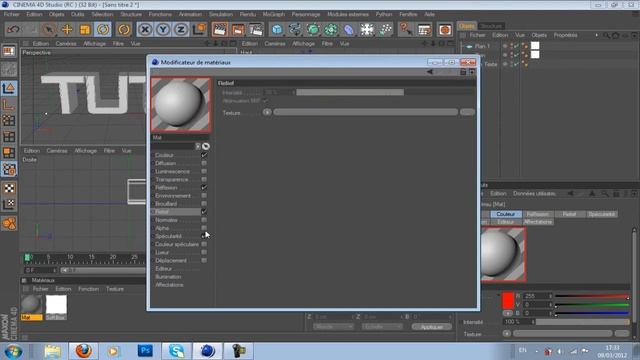Viewport: 640px width, 360px height.
Task: Open the white snowflake environment icon
Action: (367, 29)
